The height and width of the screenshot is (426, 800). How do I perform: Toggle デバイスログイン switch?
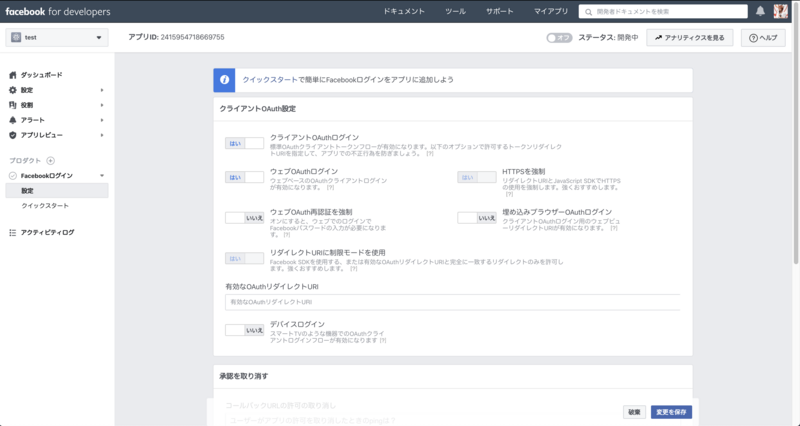(244, 330)
